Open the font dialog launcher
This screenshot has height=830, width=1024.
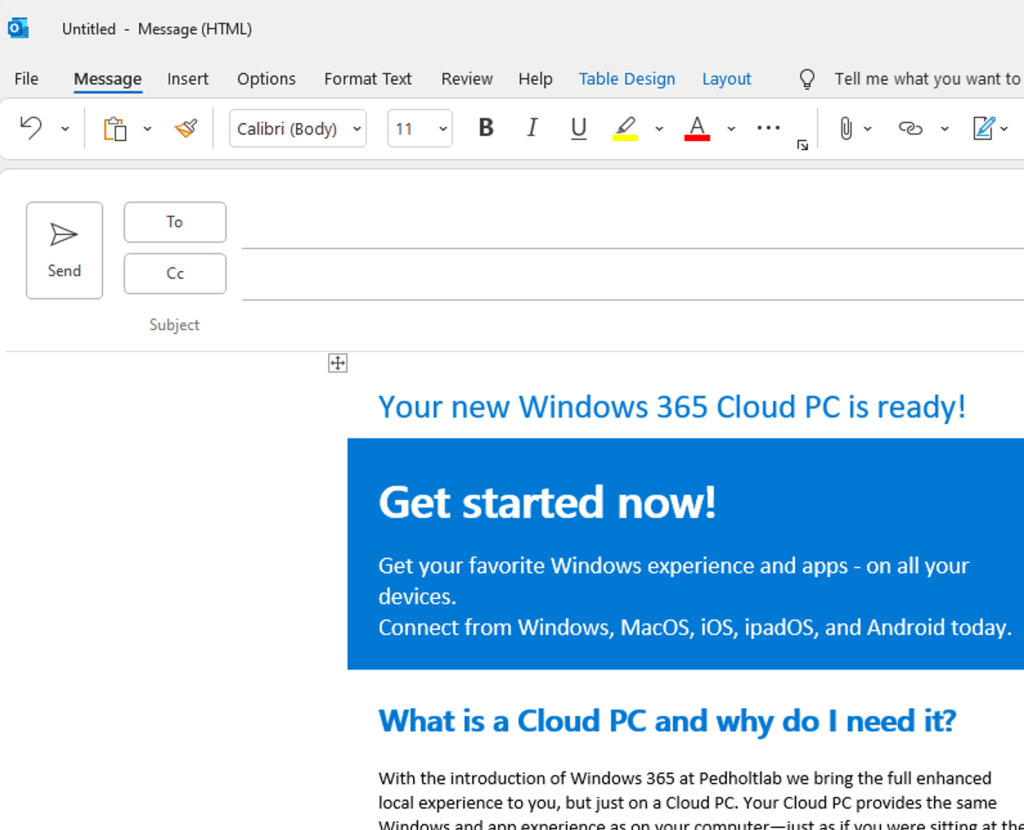(x=803, y=145)
